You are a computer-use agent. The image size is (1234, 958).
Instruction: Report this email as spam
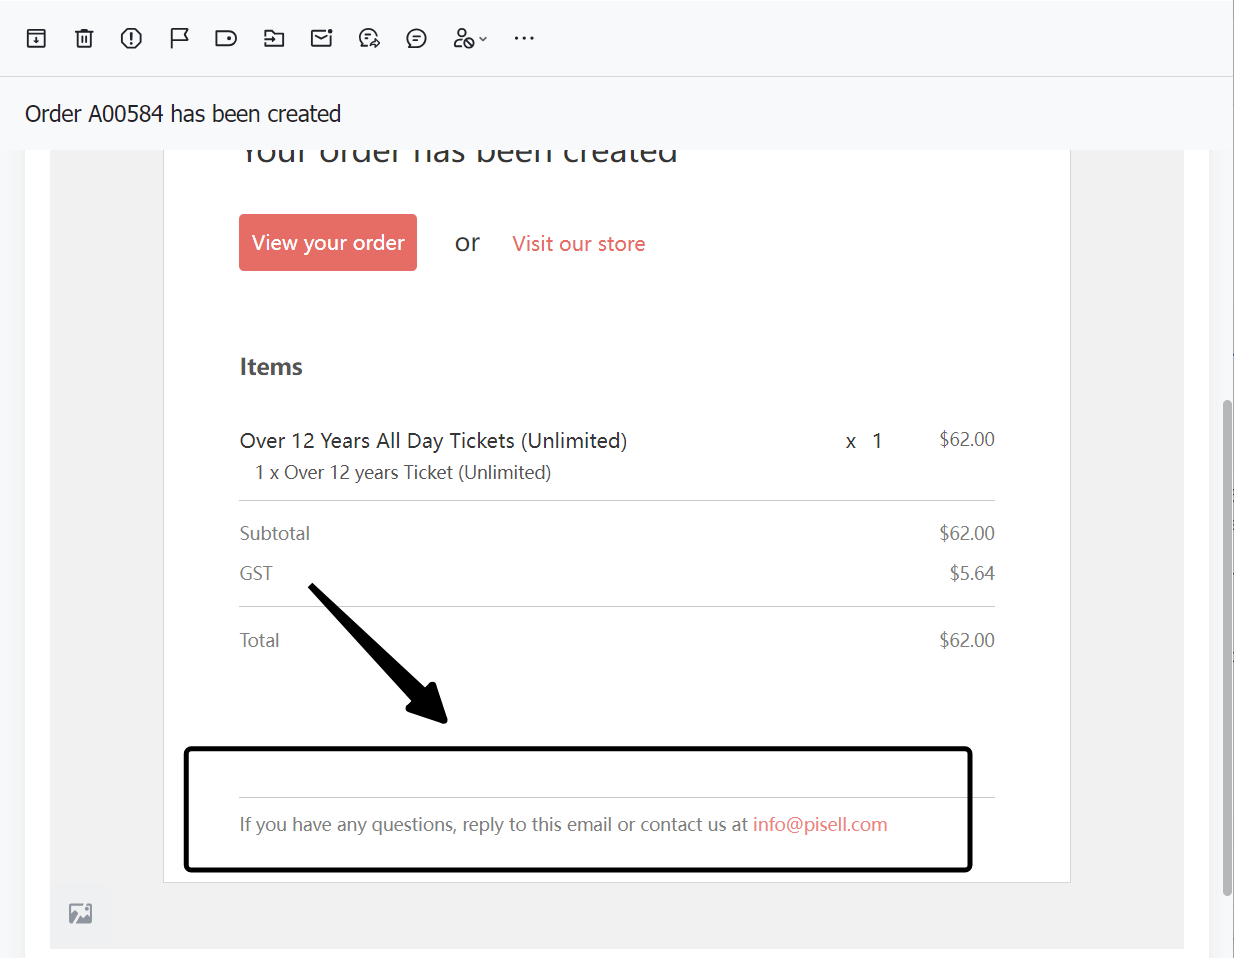pyautogui.click(x=131, y=38)
